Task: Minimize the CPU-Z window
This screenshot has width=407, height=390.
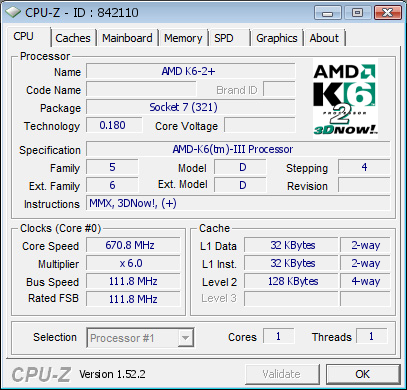Action: (328, 13)
